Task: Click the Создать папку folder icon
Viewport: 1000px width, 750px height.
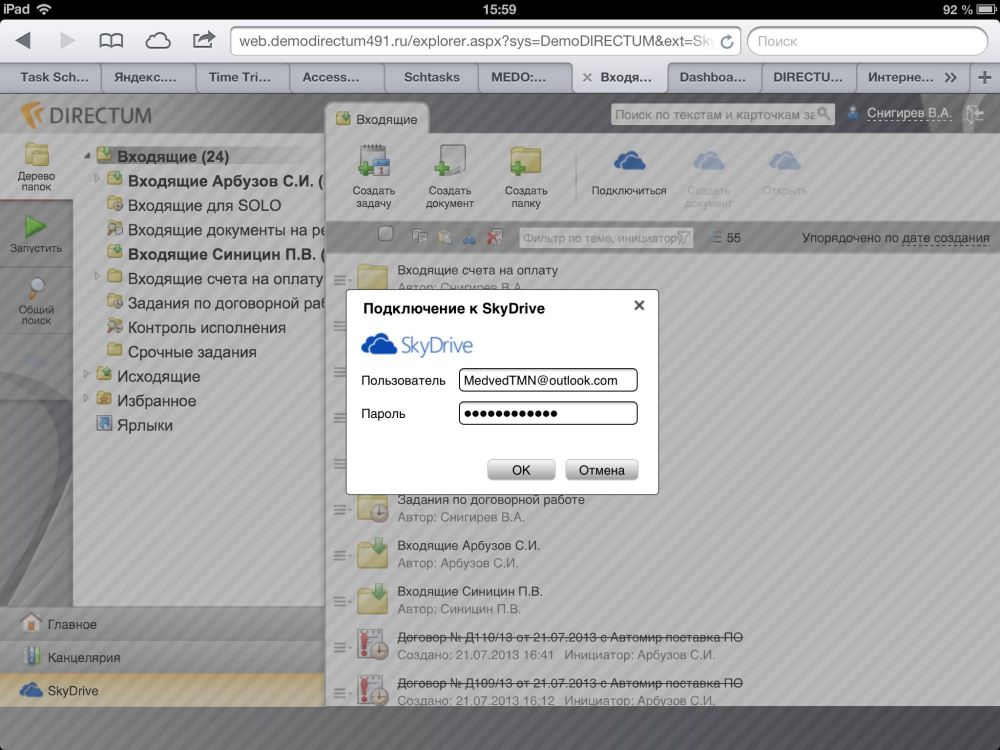Action: tap(526, 160)
